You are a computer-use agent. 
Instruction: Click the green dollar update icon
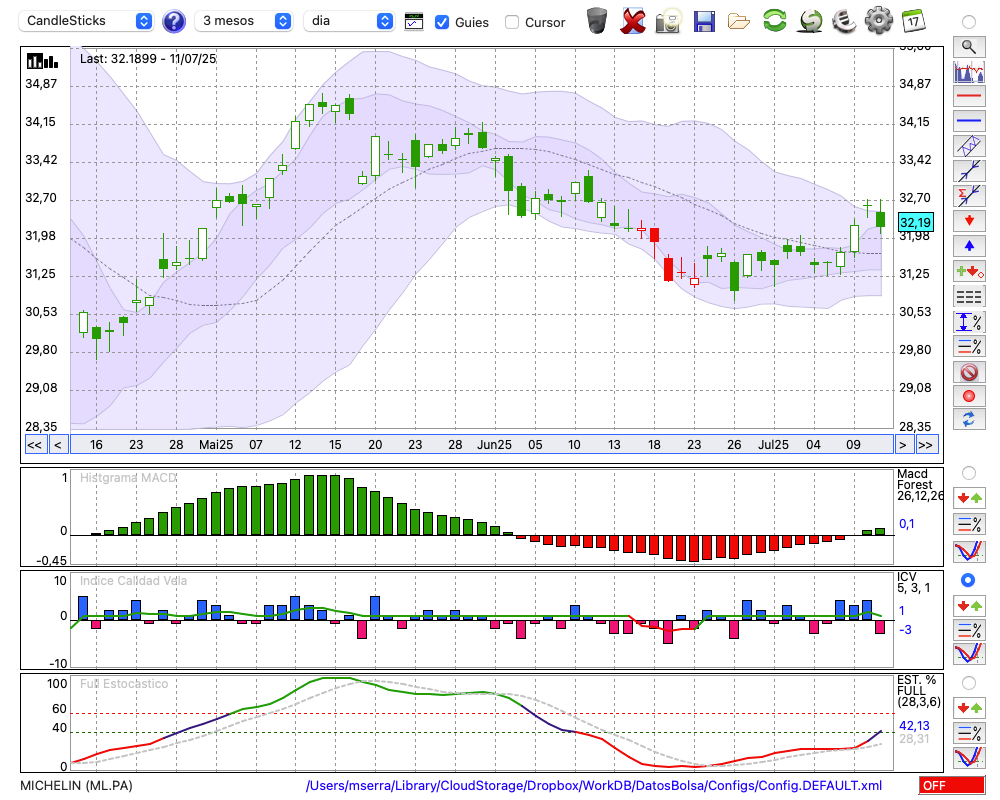click(810, 21)
